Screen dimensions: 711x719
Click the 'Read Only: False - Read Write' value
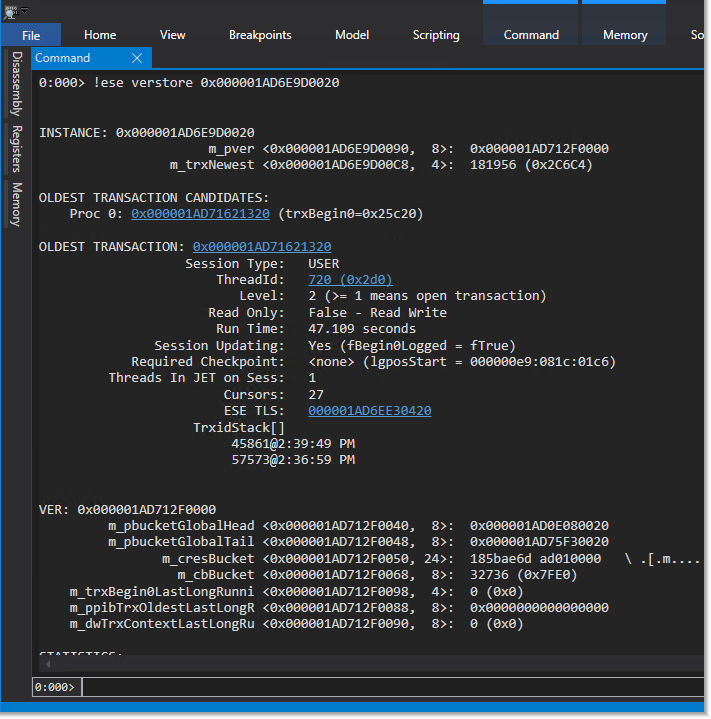point(377,313)
